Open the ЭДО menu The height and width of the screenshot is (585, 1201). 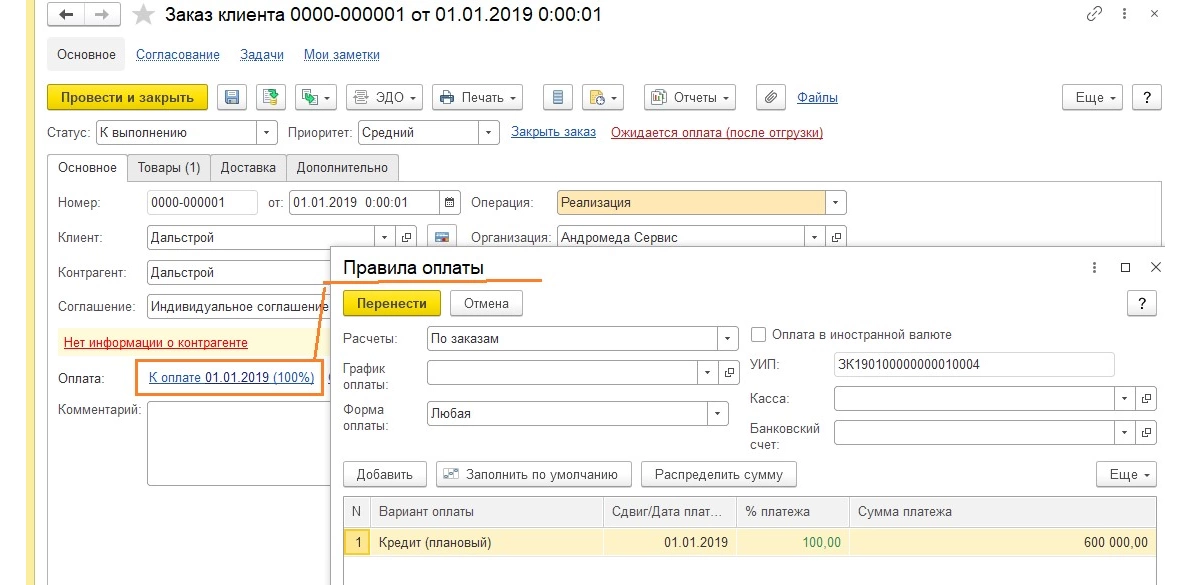point(385,97)
